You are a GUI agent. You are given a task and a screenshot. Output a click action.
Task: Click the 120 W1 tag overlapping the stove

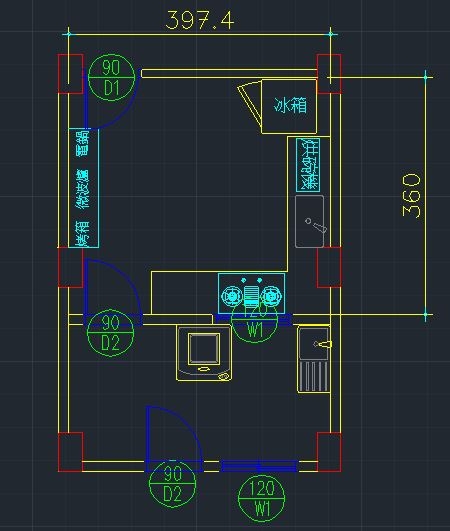(254, 320)
